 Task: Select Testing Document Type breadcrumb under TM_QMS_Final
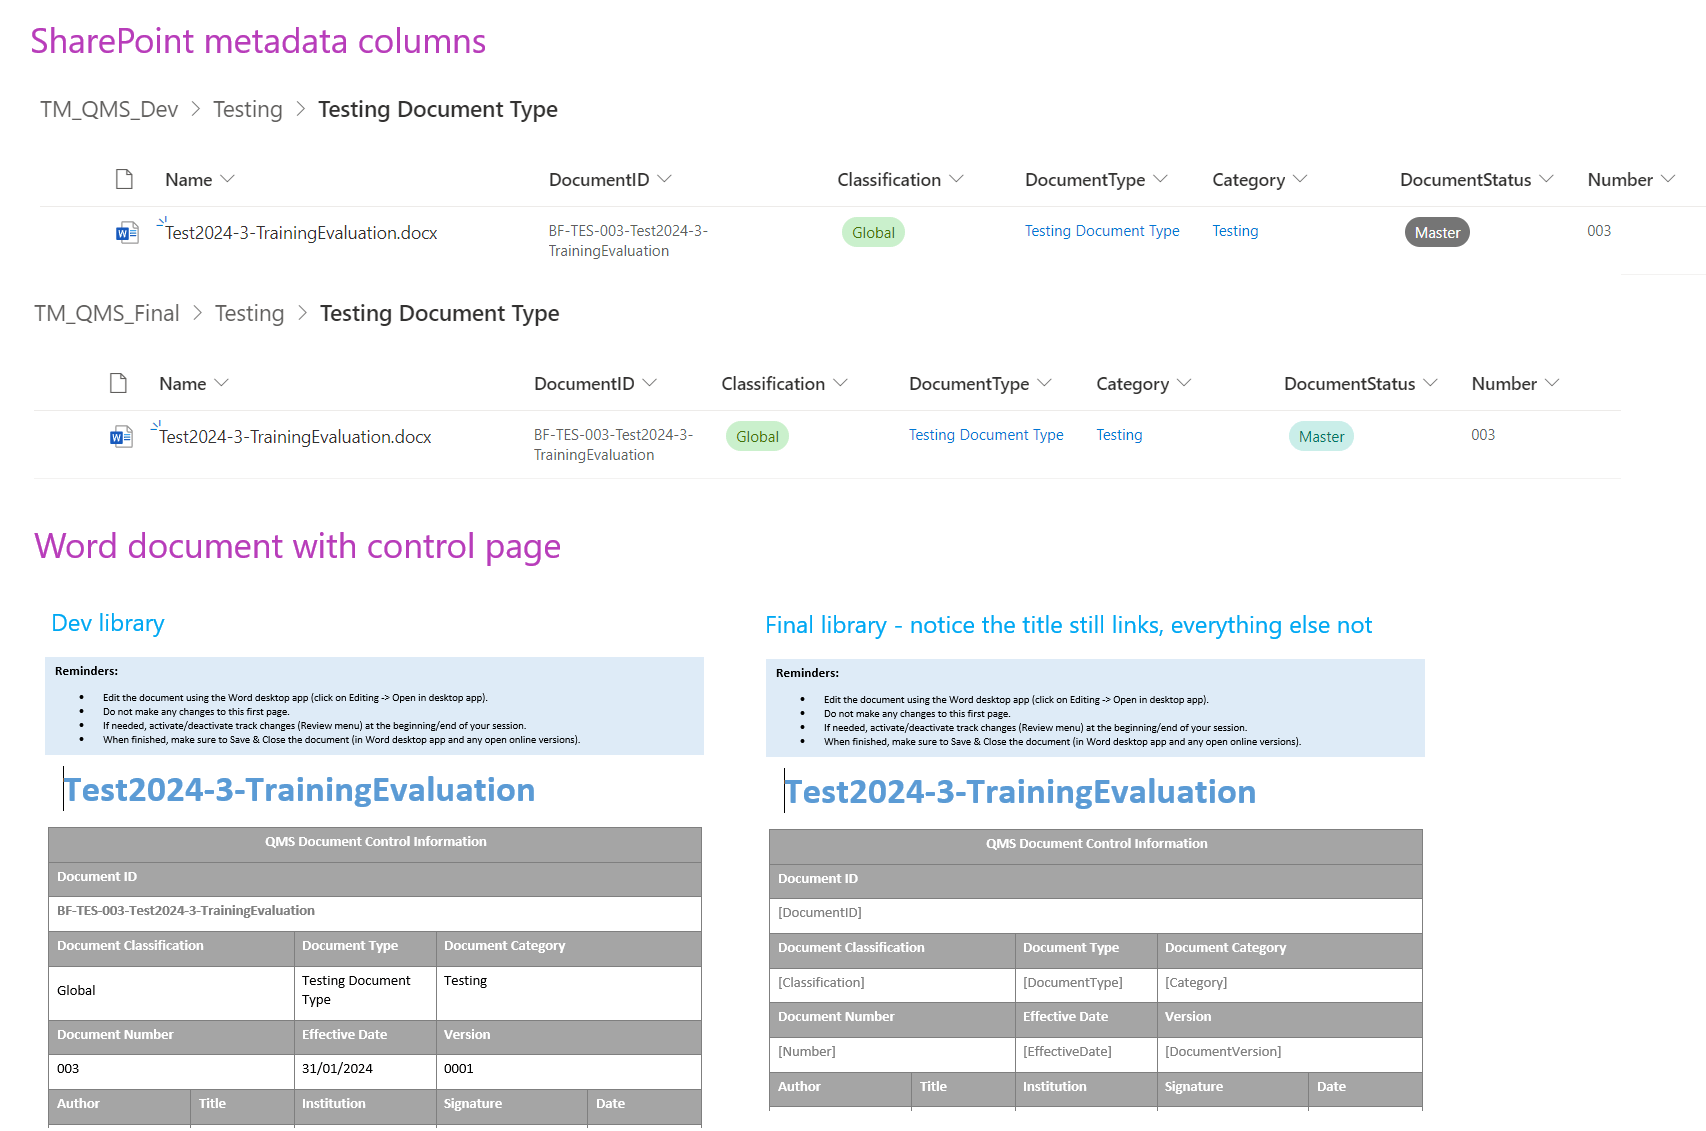440,313
